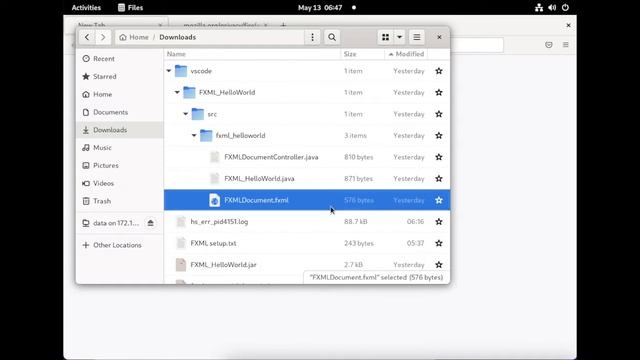Click Home in the path bar
This screenshot has width=640, height=360.
(134, 37)
